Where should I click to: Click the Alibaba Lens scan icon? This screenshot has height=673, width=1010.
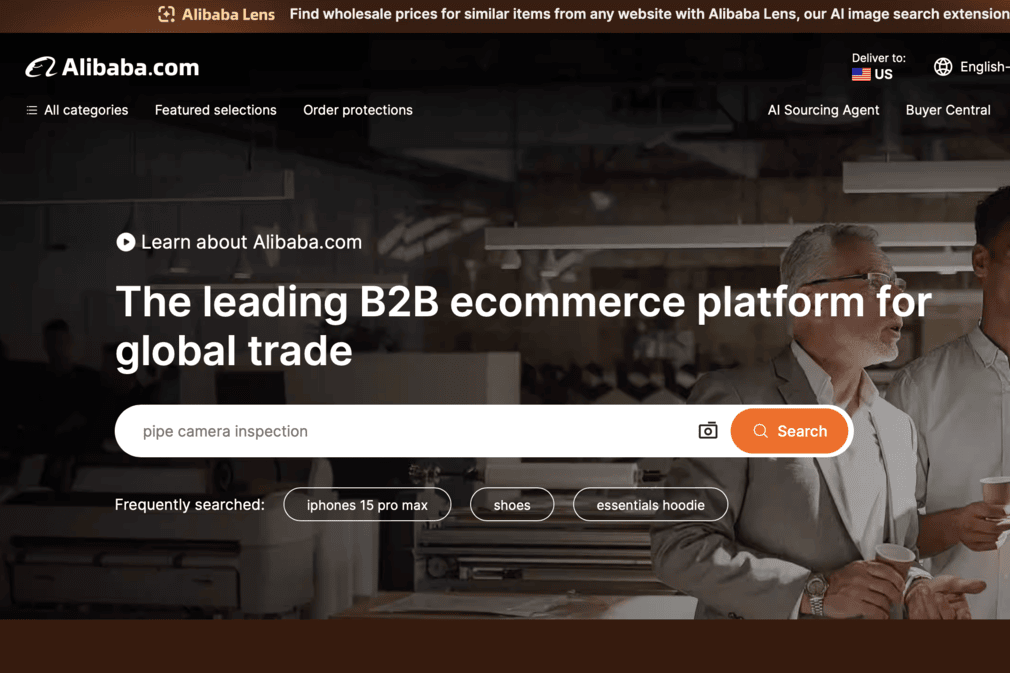coord(166,14)
